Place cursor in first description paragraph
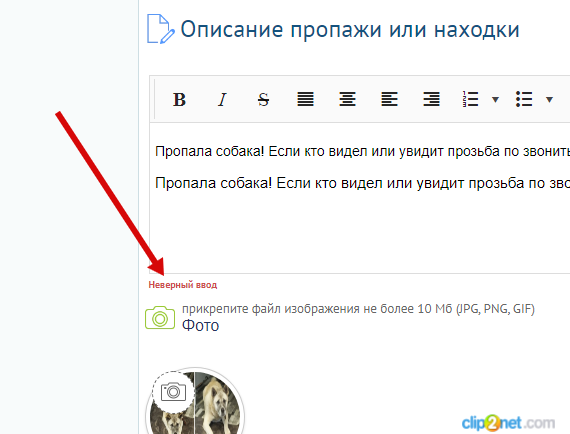Image resolution: width=570 pixels, height=434 pixels. tap(362, 151)
